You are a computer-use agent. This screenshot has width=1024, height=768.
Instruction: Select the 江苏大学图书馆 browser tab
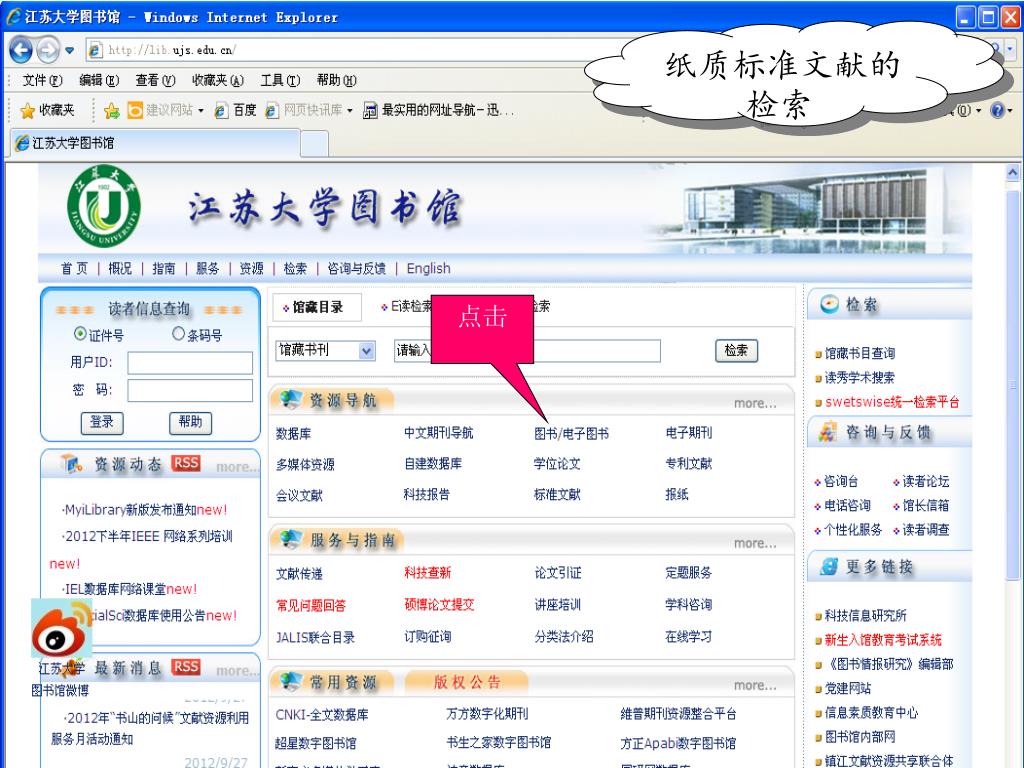[153, 143]
